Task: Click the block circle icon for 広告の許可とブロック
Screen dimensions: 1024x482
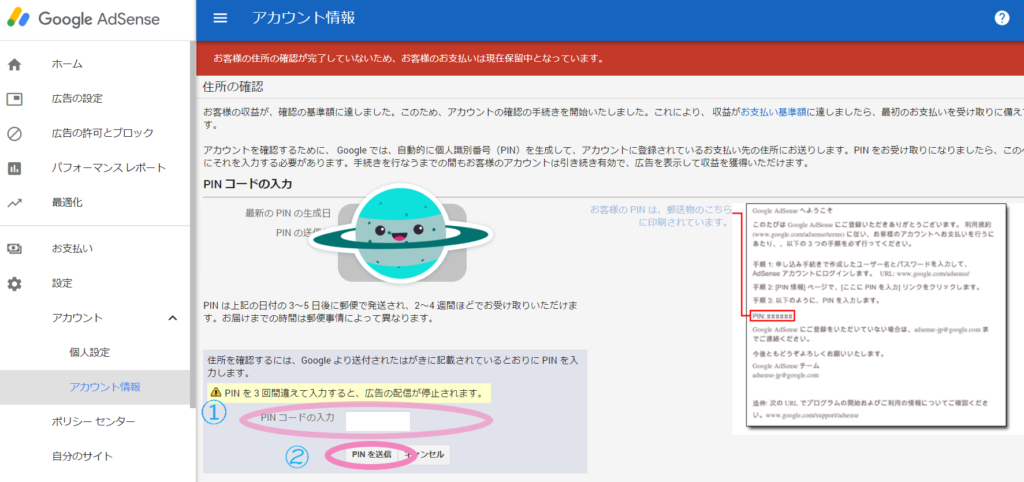Action: (14, 134)
